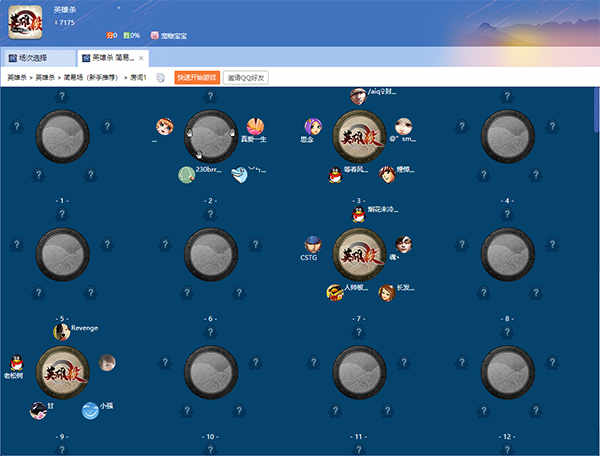
Task: Click the active 英雄杀 table 3 center emblem
Action: 359,137
